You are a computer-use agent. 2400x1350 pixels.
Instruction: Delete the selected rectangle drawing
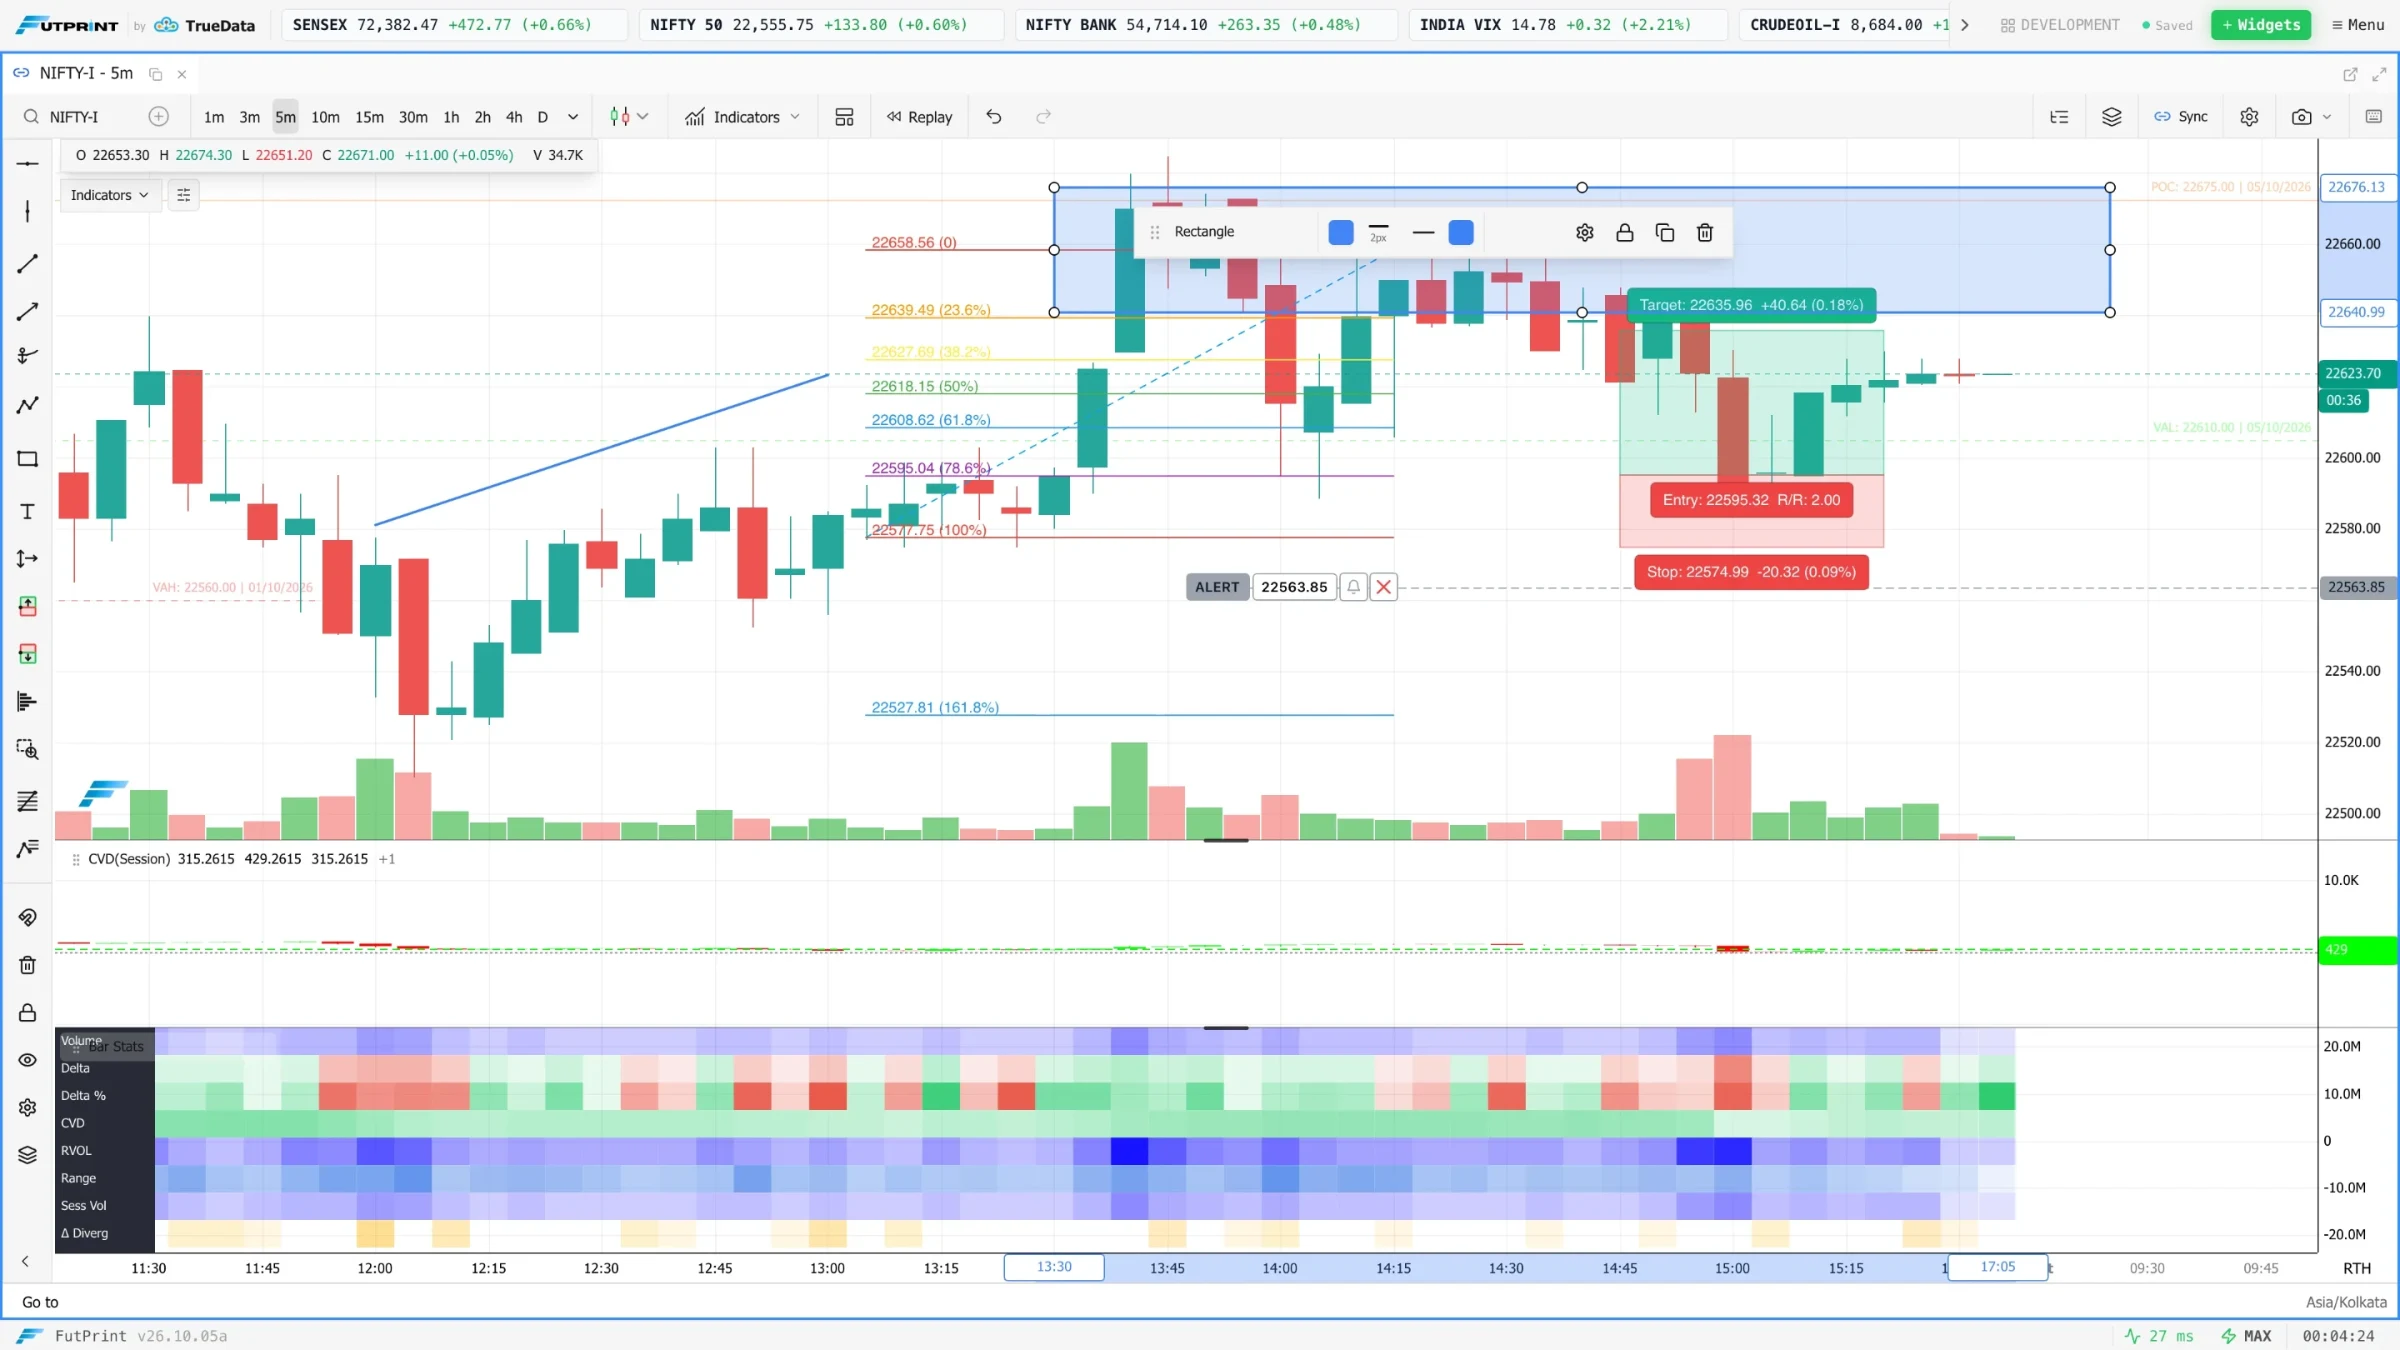1705,233
